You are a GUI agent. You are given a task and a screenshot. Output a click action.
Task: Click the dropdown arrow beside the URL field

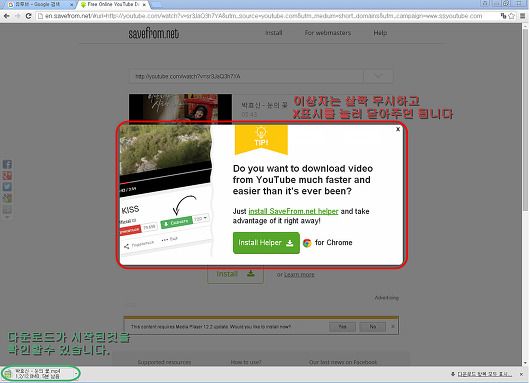point(378,76)
